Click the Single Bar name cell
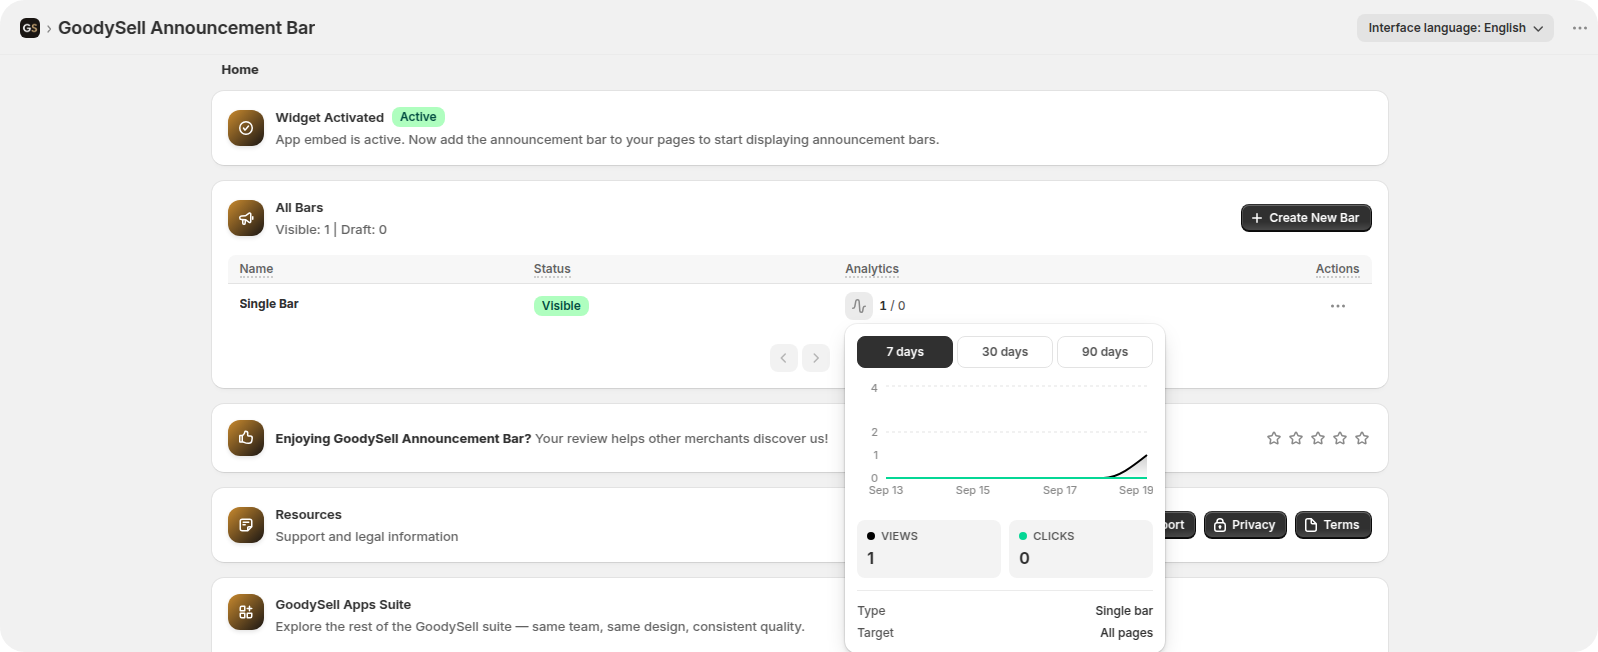The image size is (1598, 652). point(269,304)
